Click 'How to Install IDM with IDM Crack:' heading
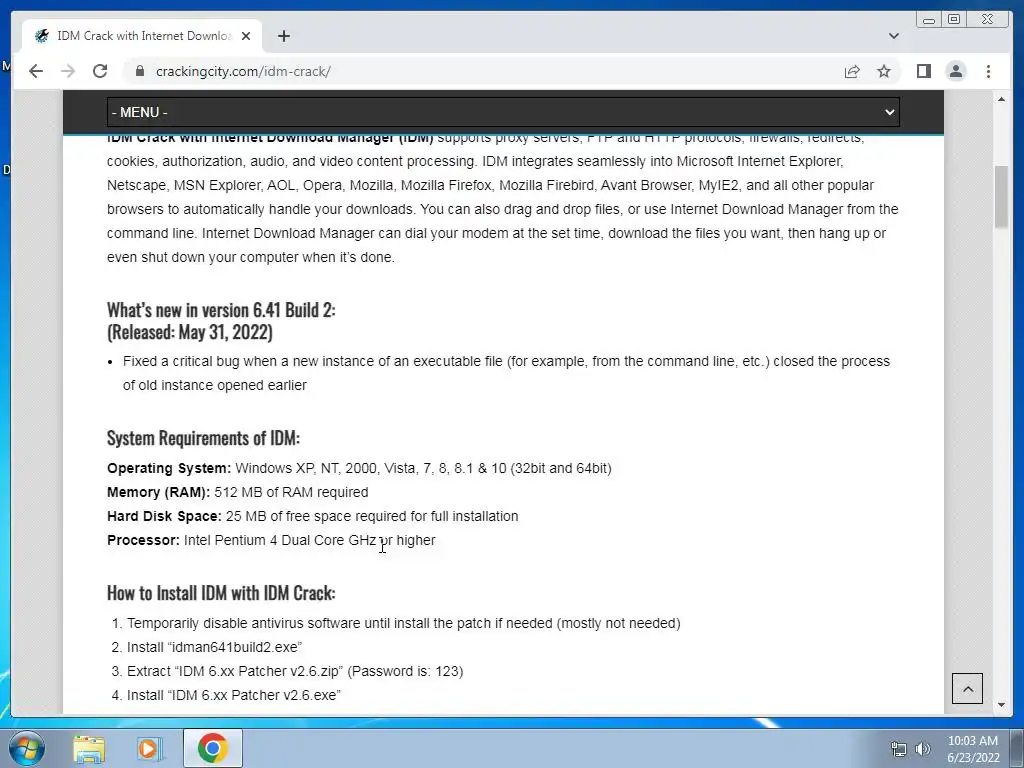 [221, 593]
